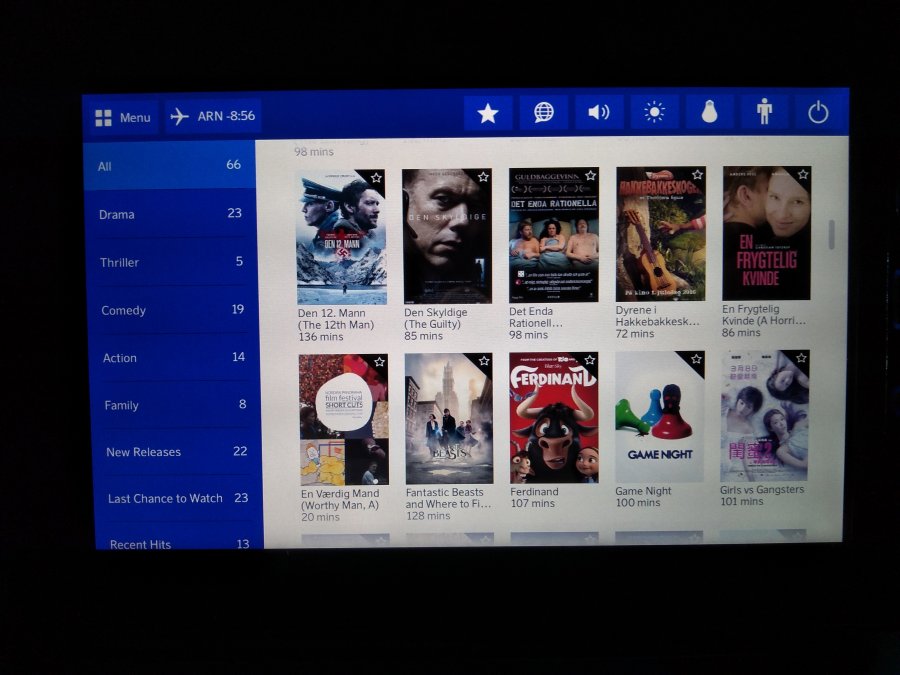Open the flight info airplane button
The image size is (900, 675).
click(x=213, y=116)
